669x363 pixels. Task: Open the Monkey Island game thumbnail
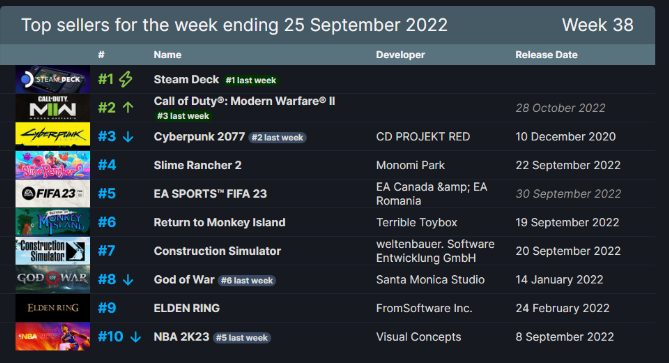52,222
